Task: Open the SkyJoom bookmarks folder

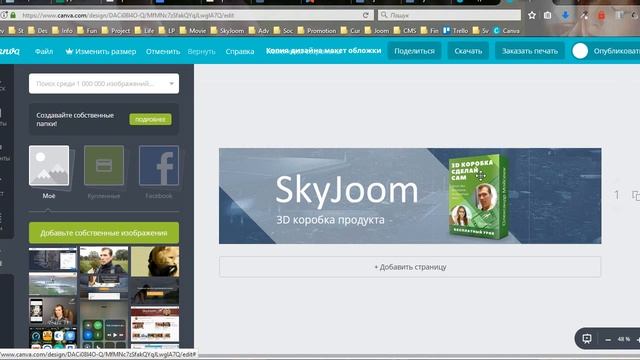Action: [227, 31]
